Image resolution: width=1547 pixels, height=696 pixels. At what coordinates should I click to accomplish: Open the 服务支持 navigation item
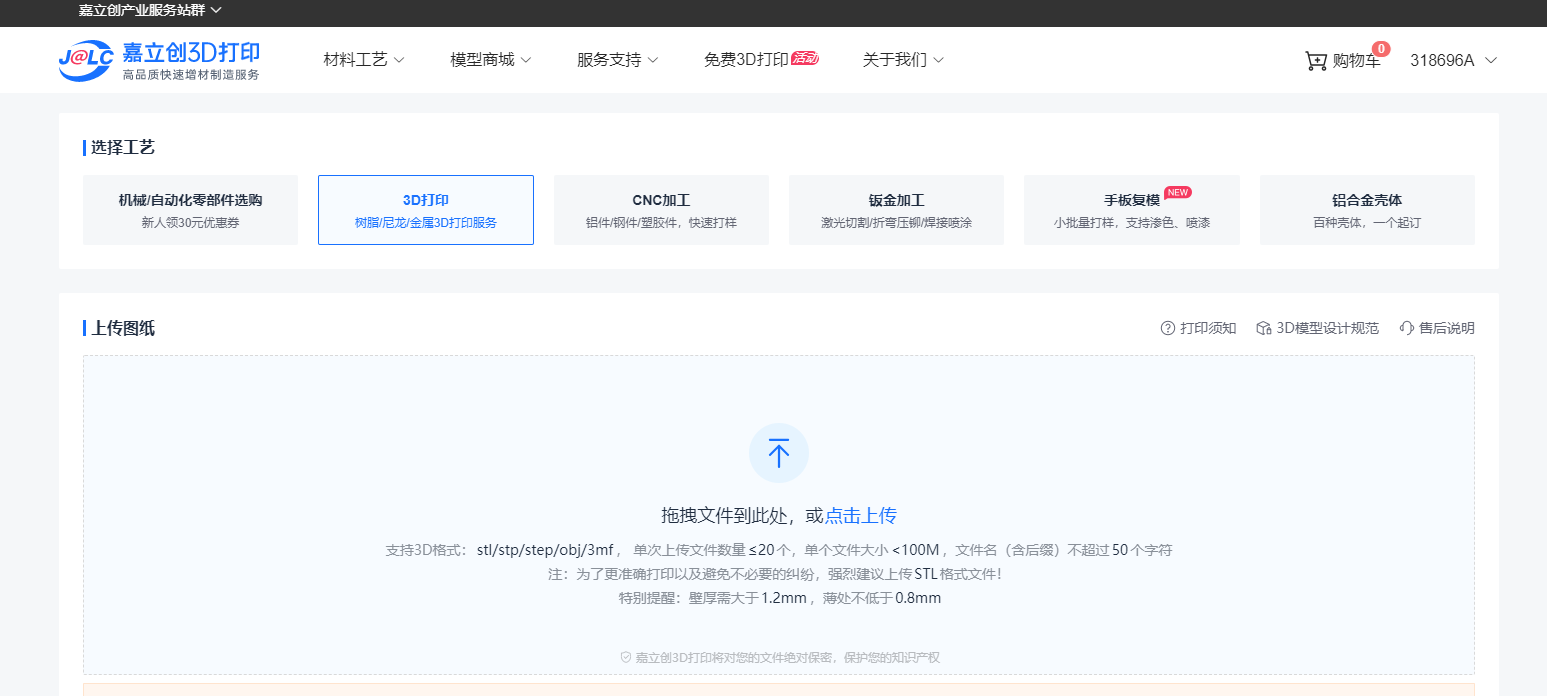(x=609, y=60)
